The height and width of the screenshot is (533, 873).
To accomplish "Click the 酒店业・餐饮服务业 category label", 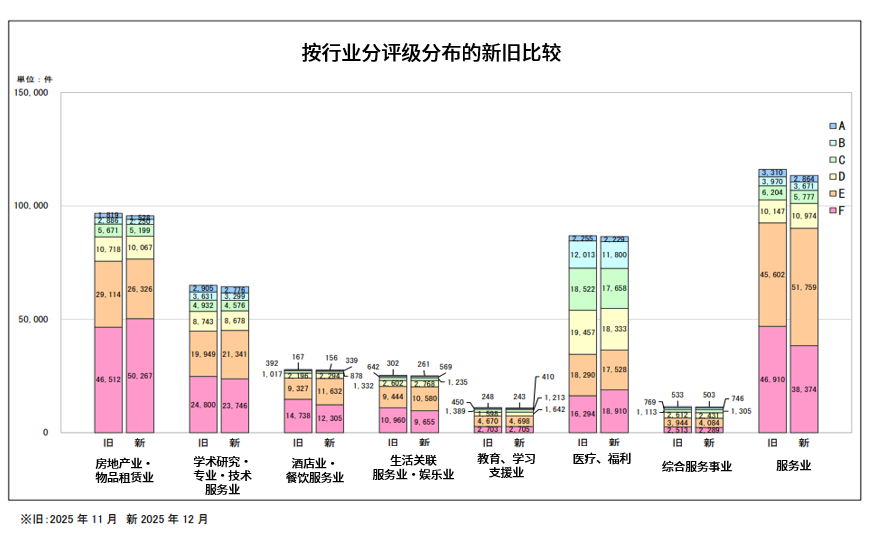I will coord(314,471).
